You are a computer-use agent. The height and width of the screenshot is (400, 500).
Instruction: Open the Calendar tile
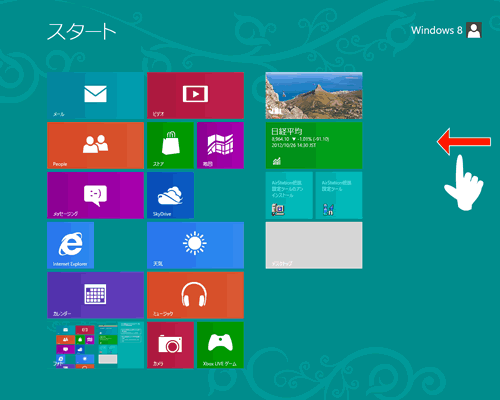[95, 295]
